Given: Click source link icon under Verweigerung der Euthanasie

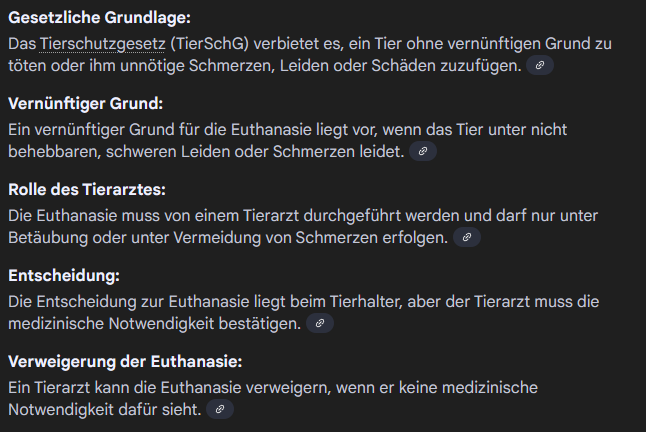Looking at the screenshot, I should 220,409.
